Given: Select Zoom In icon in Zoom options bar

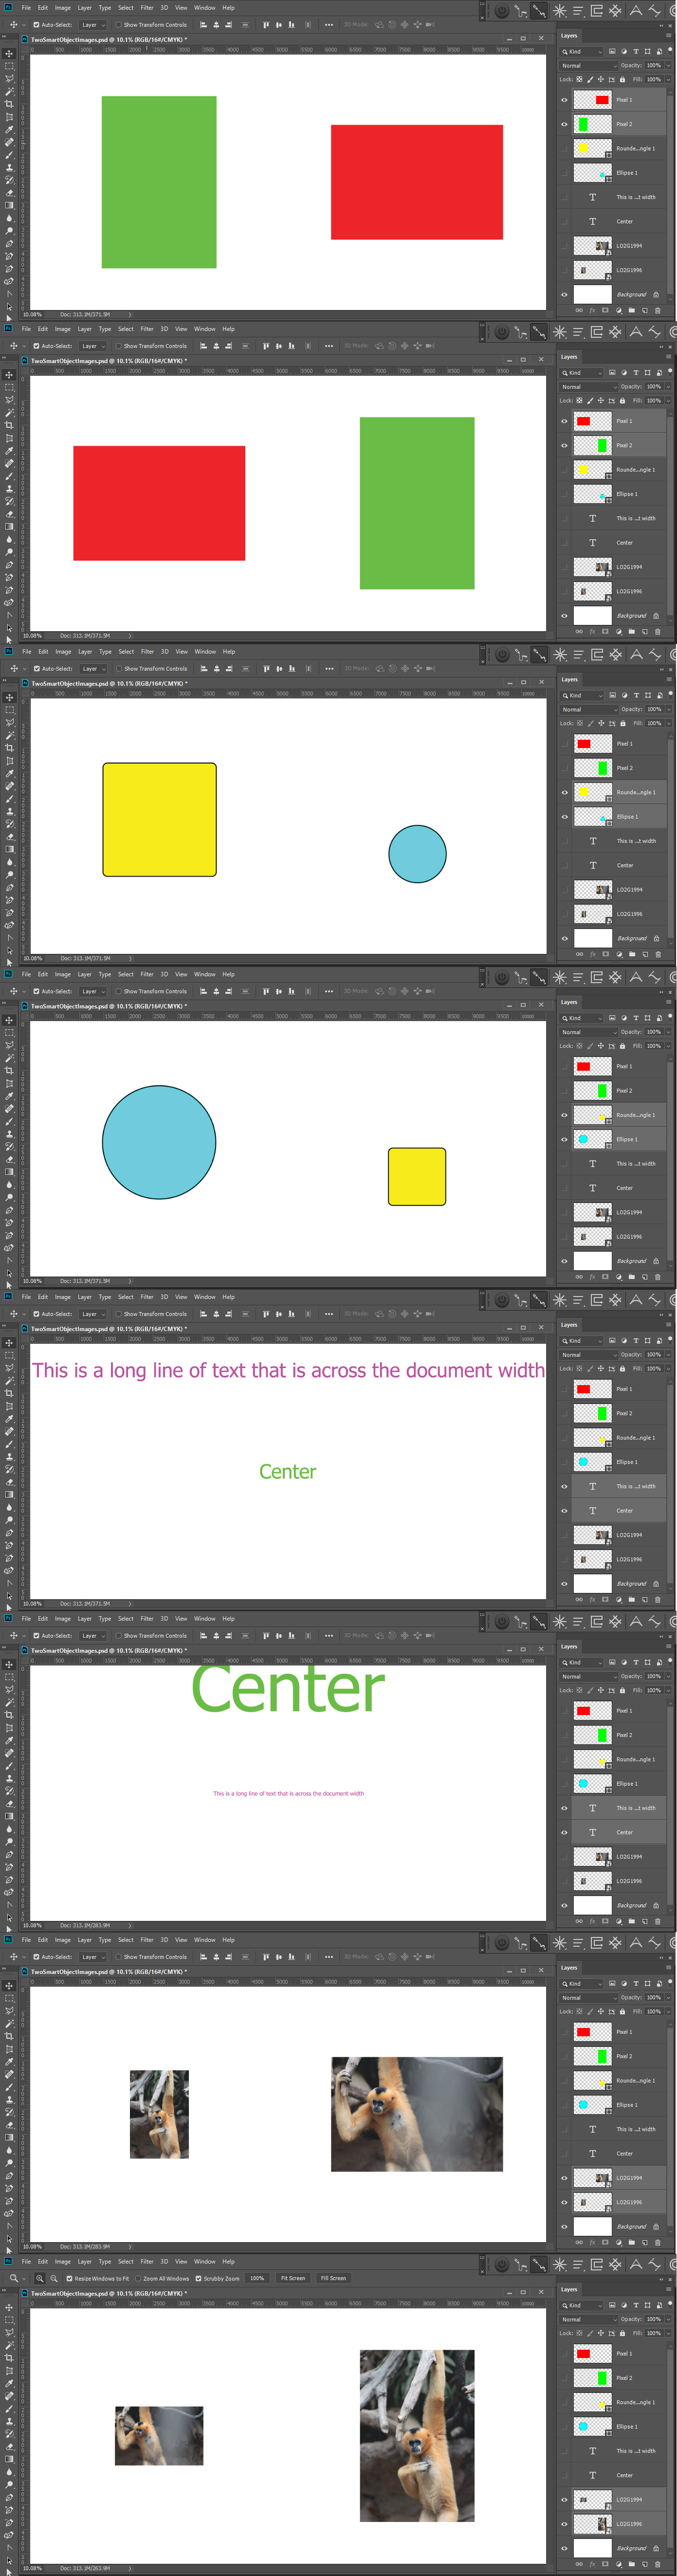Looking at the screenshot, I should [39, 2278].
